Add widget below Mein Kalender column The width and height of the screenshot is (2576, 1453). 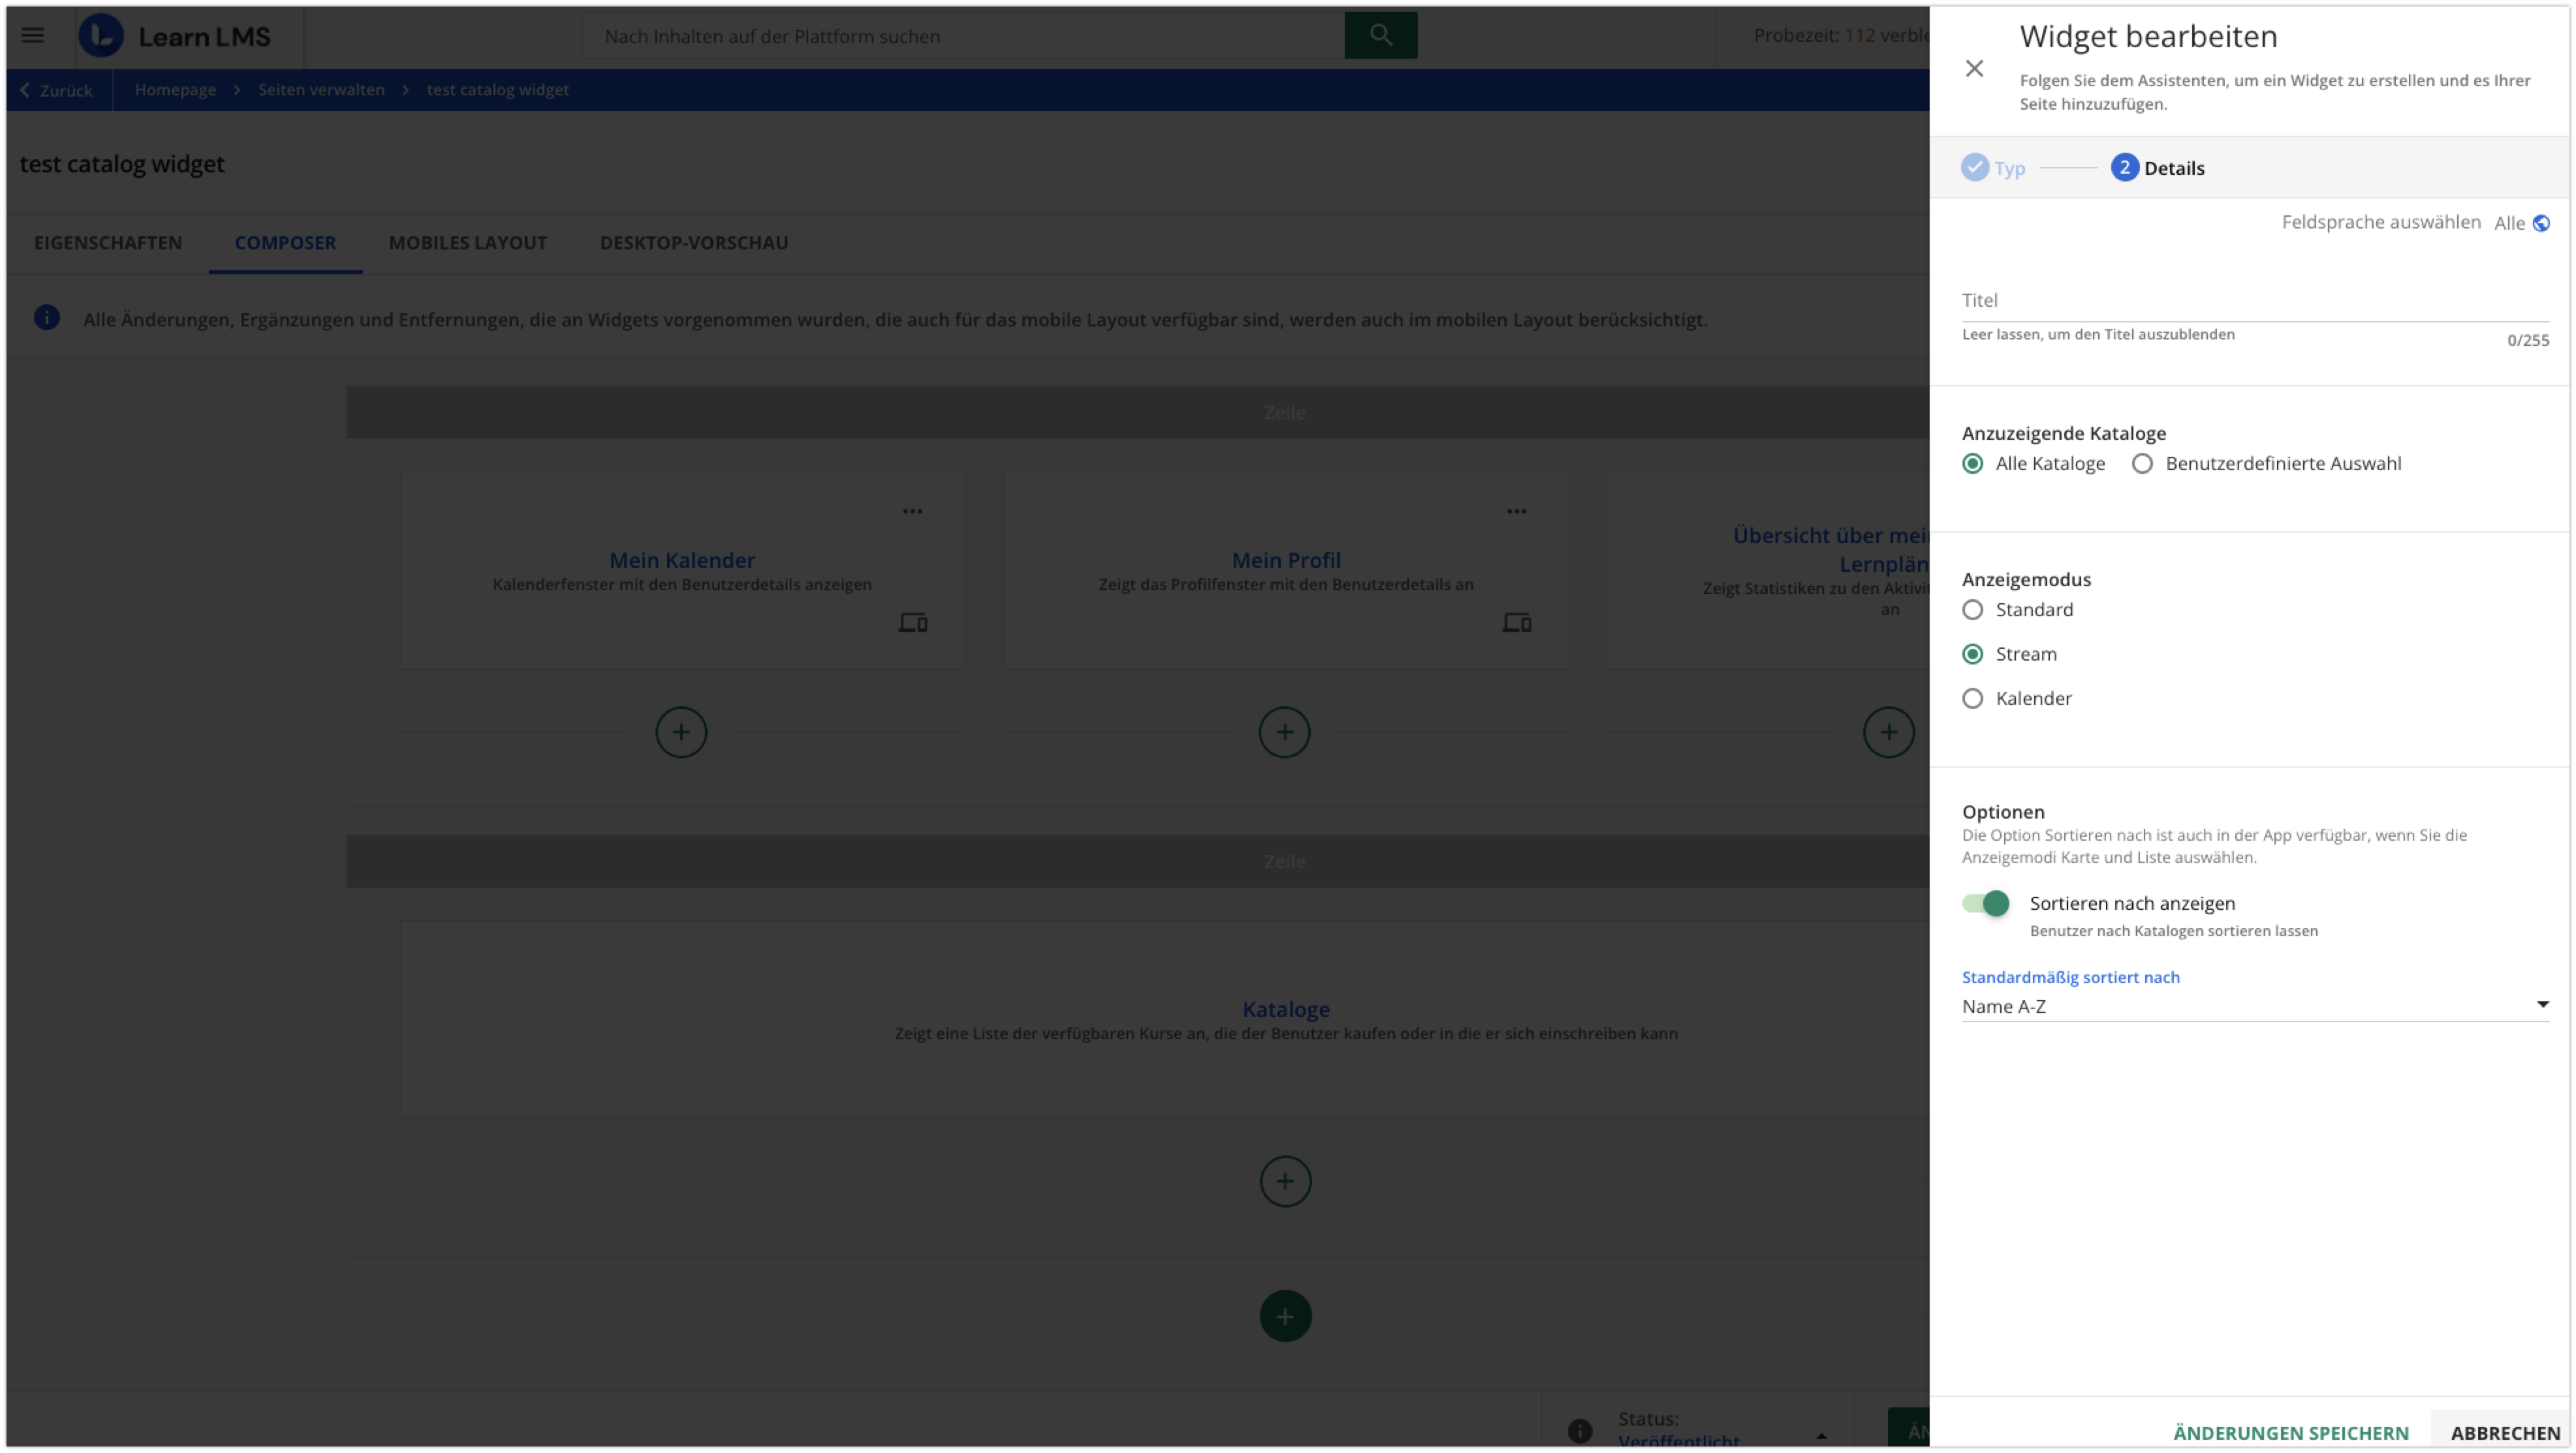coord(681,732)
